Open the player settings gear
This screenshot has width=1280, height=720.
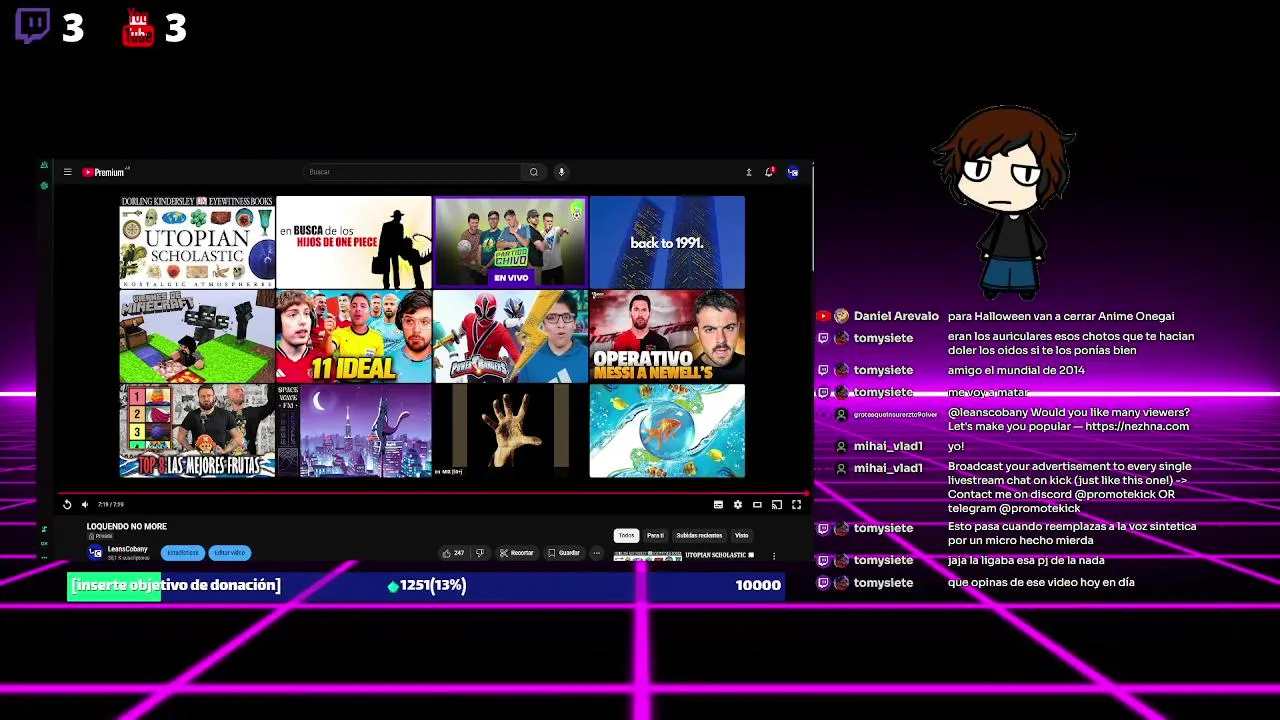(x=738, y=504)
